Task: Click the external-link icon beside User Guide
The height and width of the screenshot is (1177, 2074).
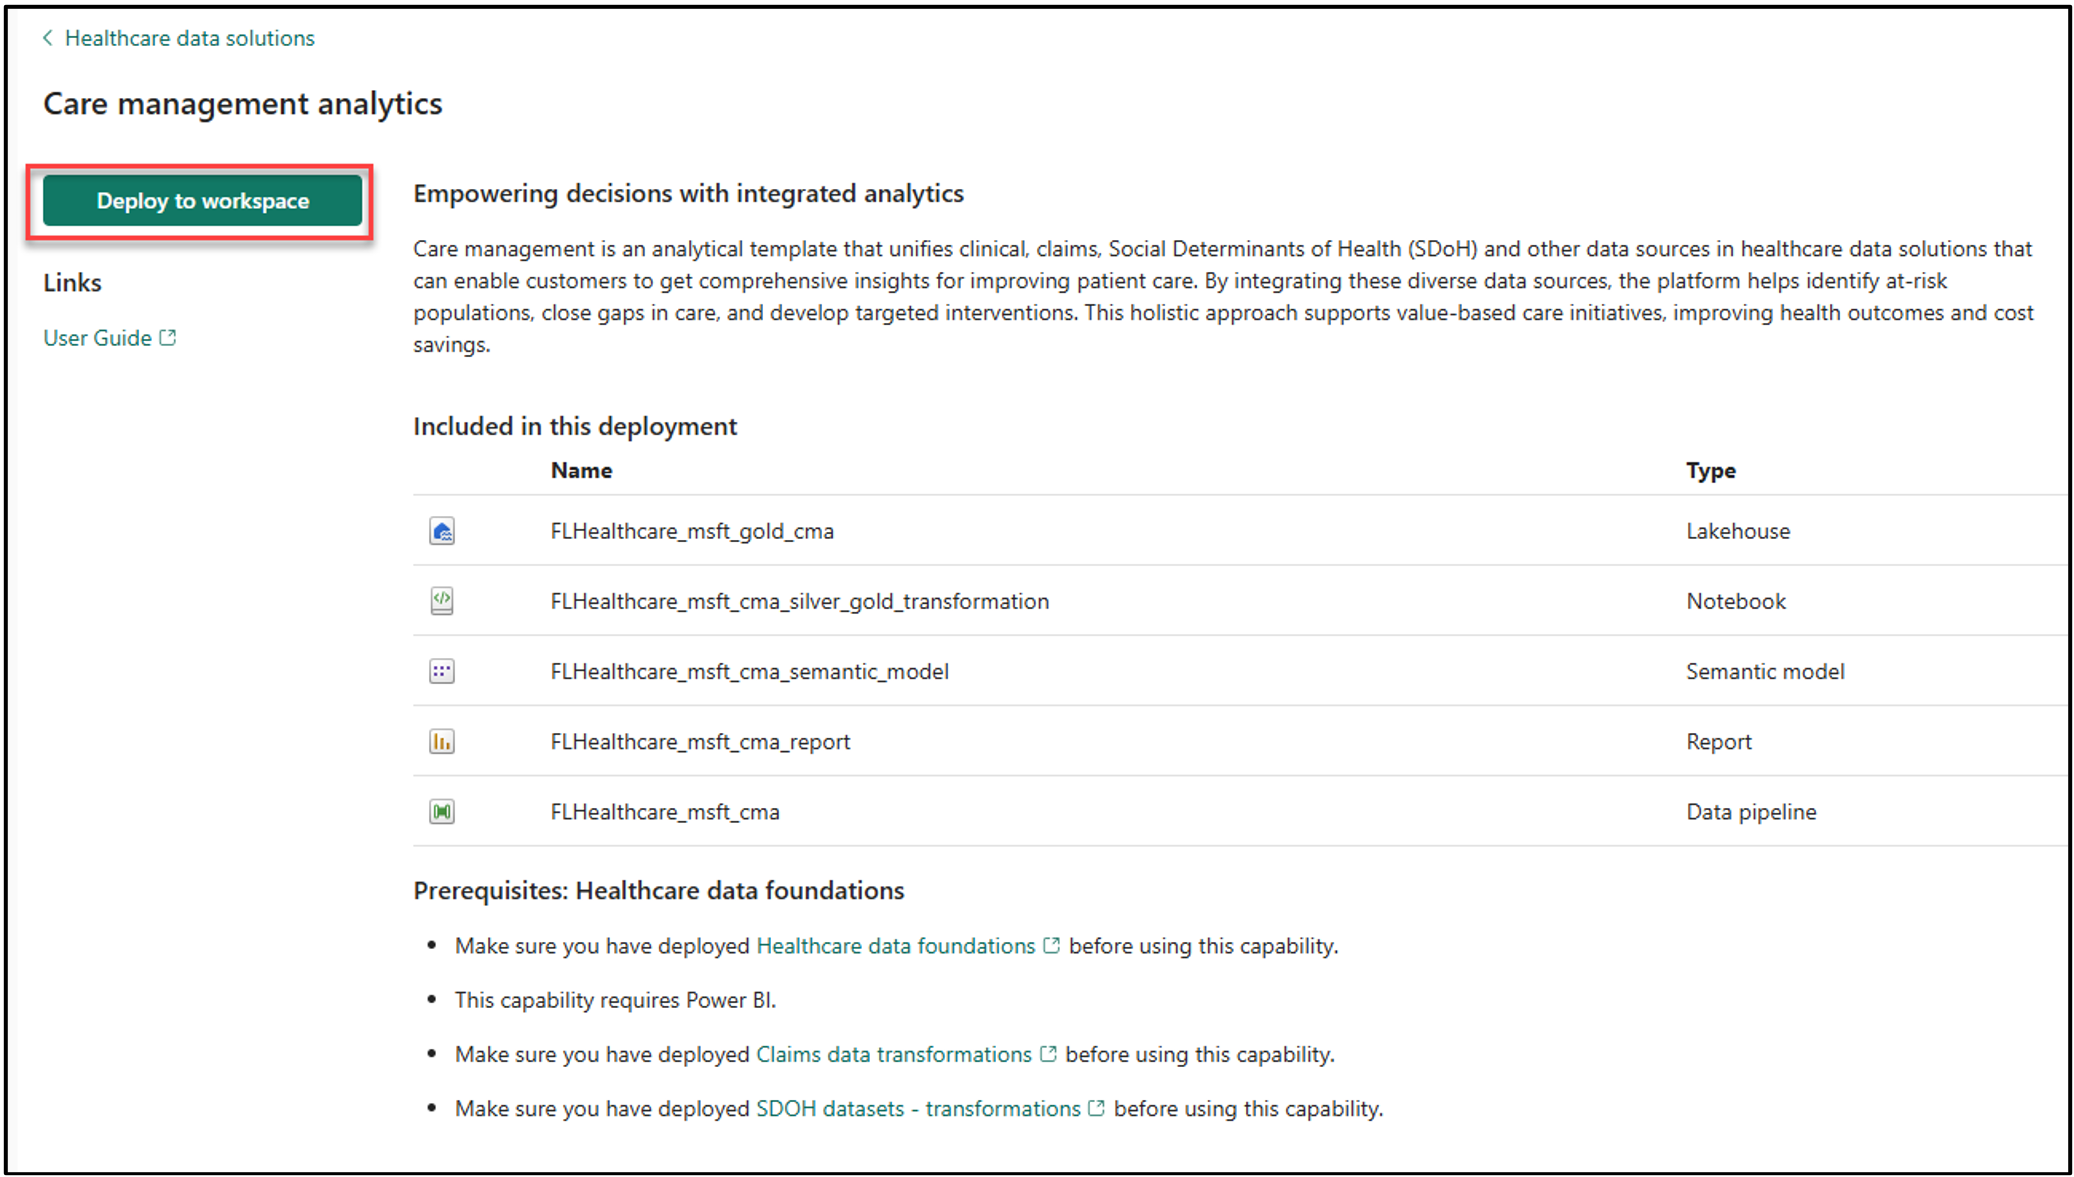Action: tap(168, 338)
